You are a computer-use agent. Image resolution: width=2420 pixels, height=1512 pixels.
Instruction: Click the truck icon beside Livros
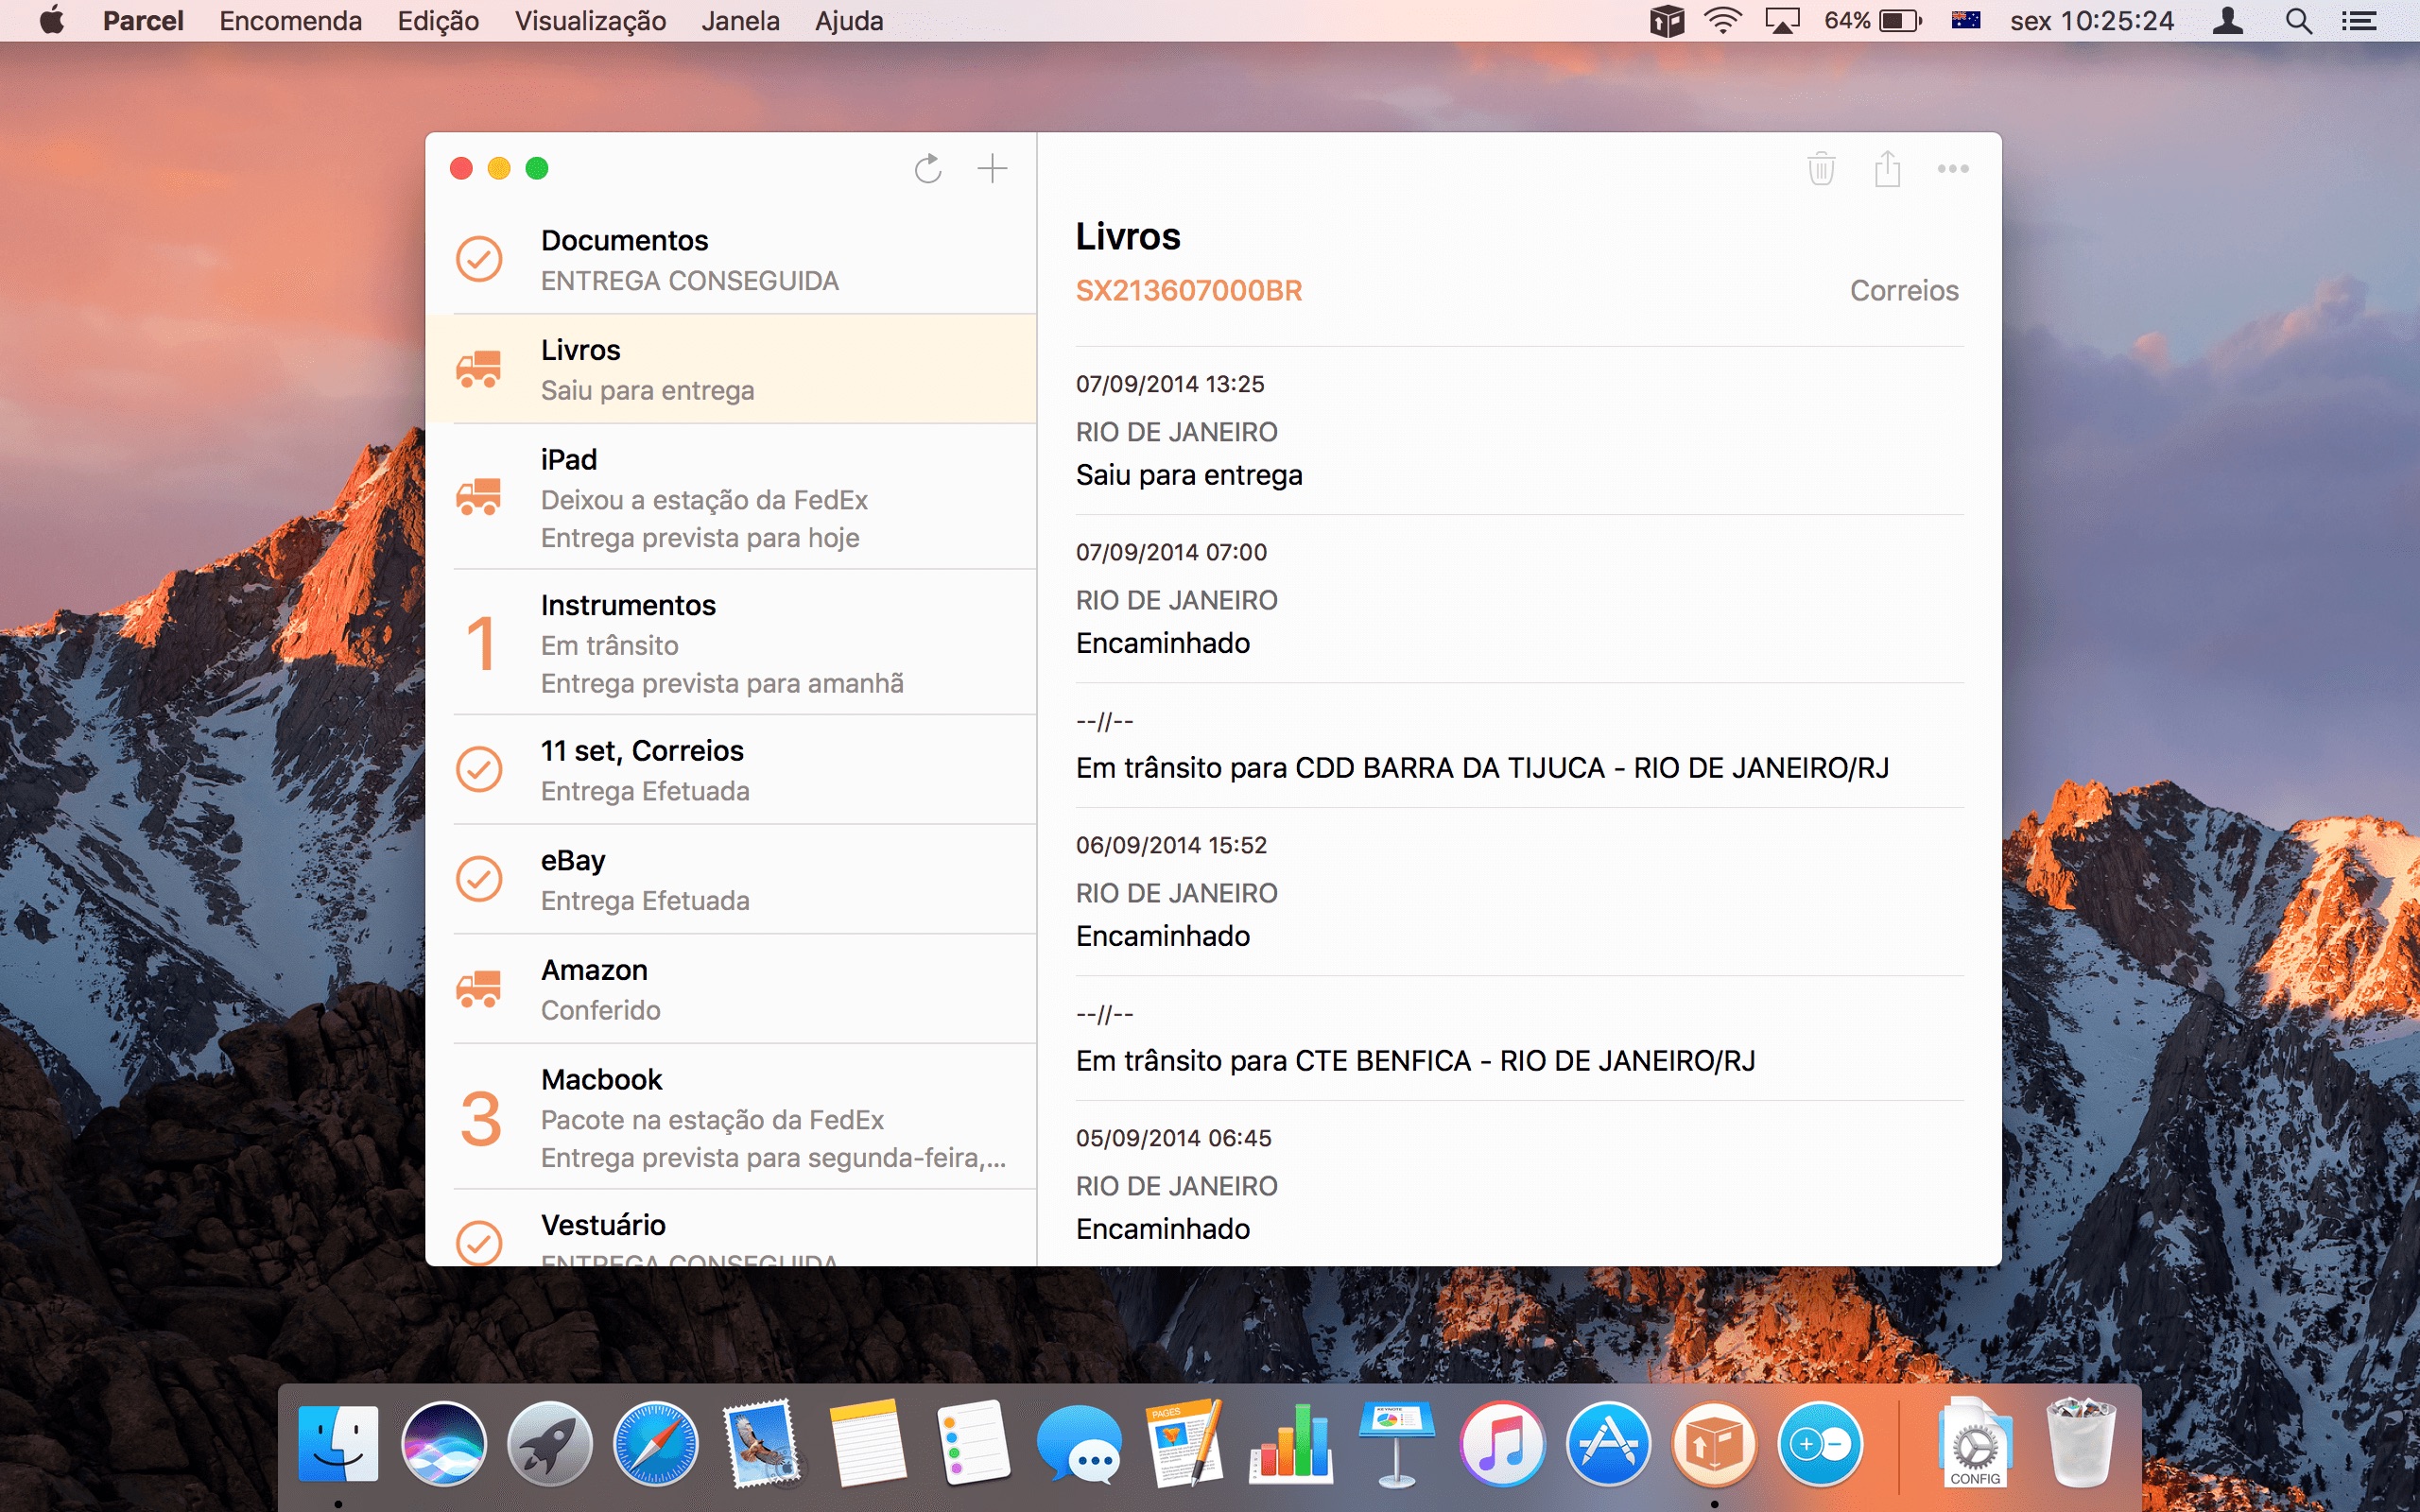tap(479, 369)
